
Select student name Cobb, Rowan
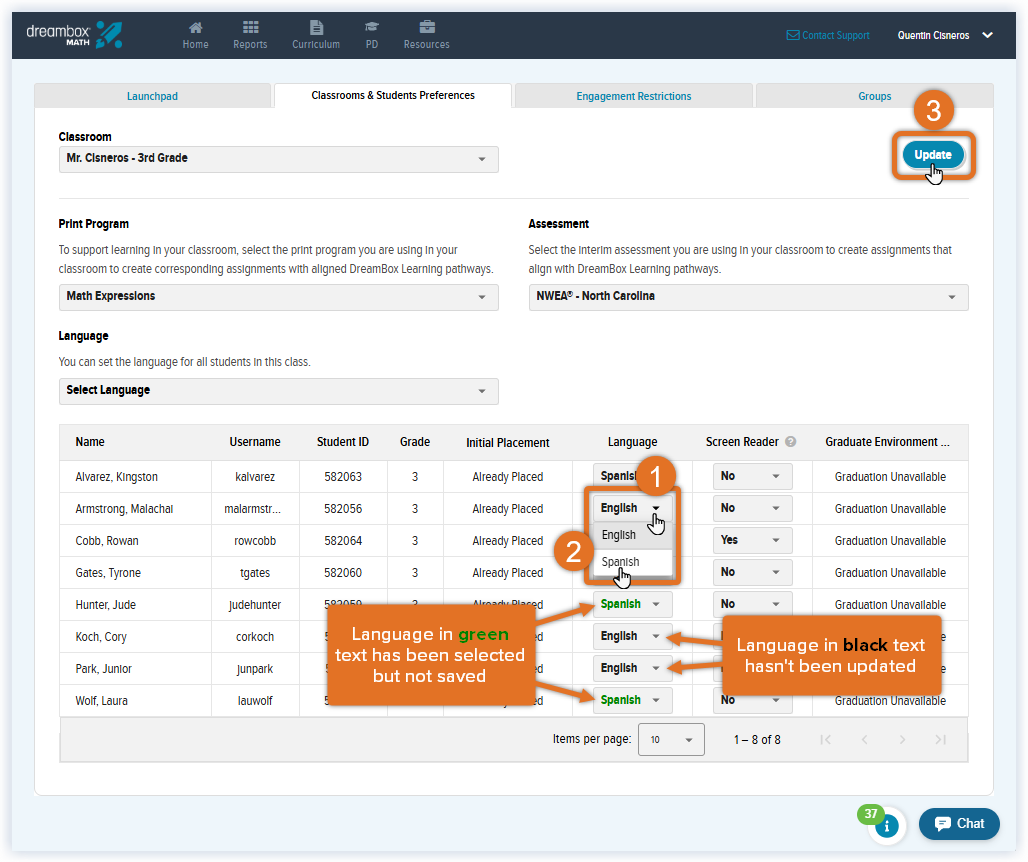[x=107, y=541]
